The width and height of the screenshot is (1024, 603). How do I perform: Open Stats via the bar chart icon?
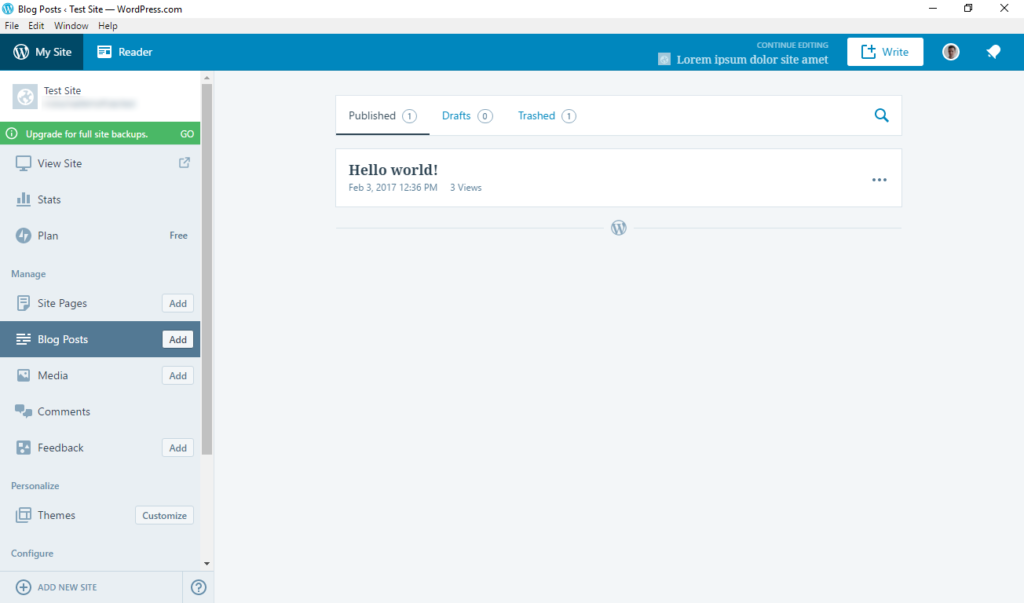pyautogui.click(x=22, y=199)
